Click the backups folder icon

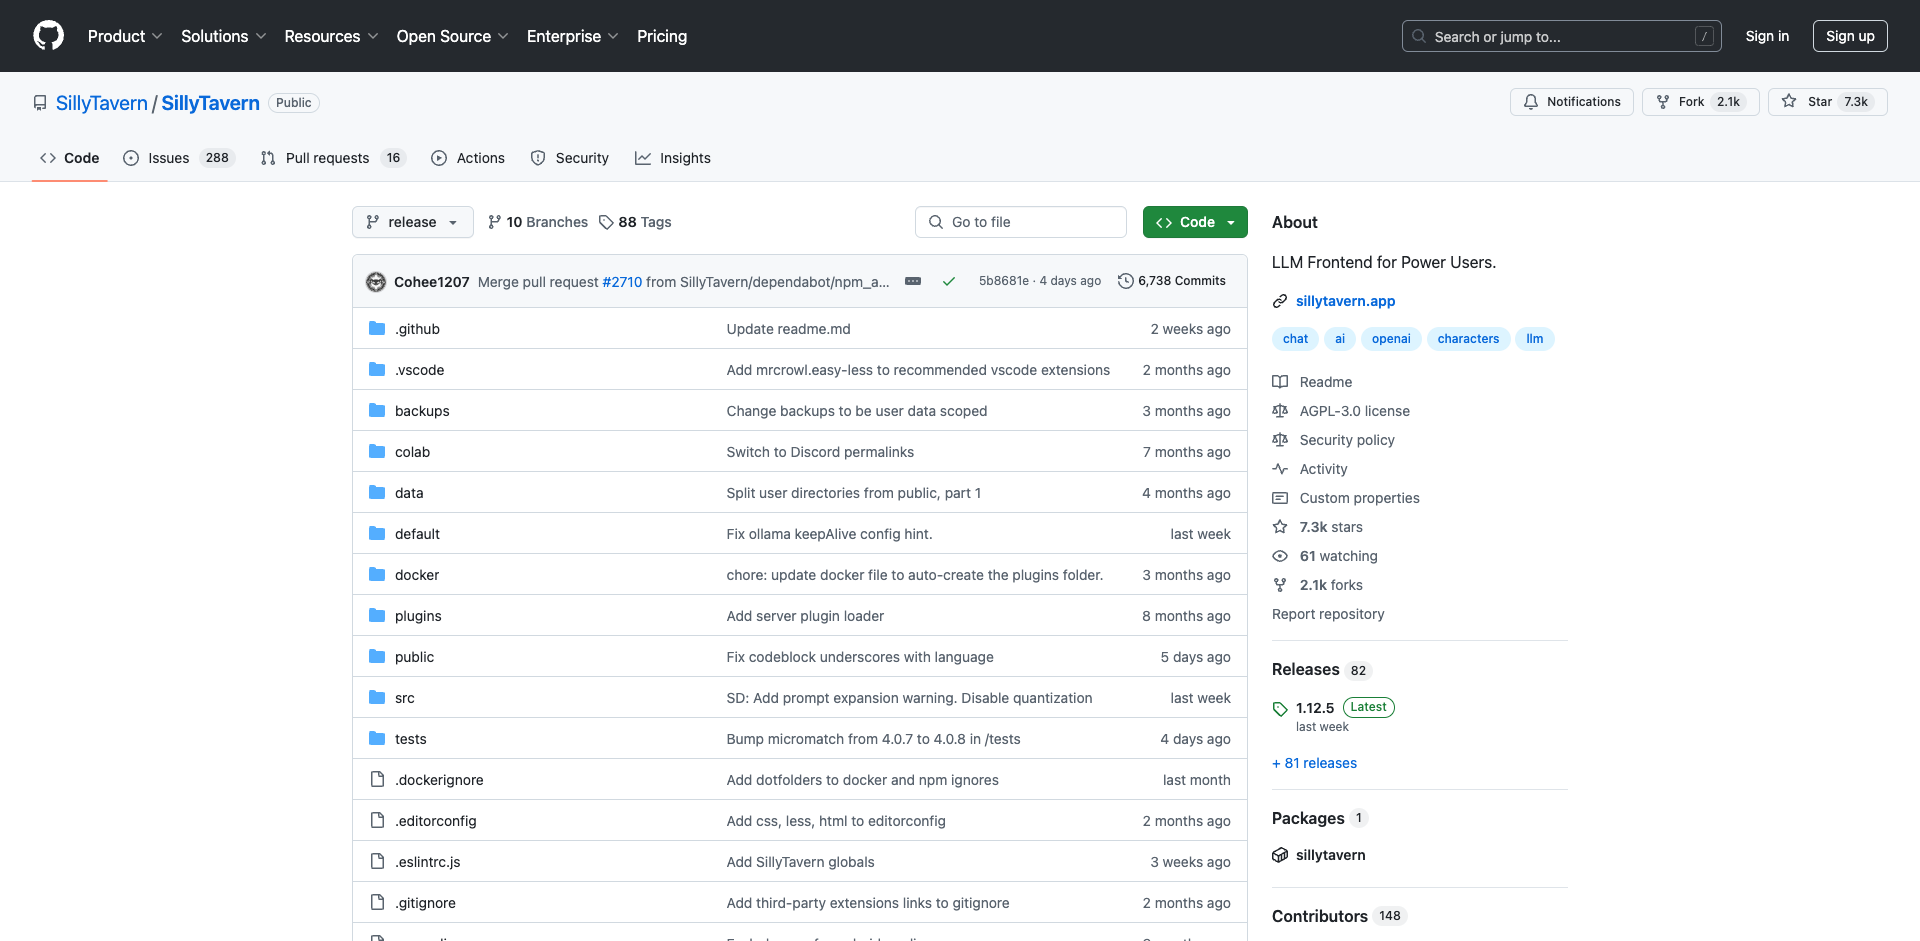[377, 411]
